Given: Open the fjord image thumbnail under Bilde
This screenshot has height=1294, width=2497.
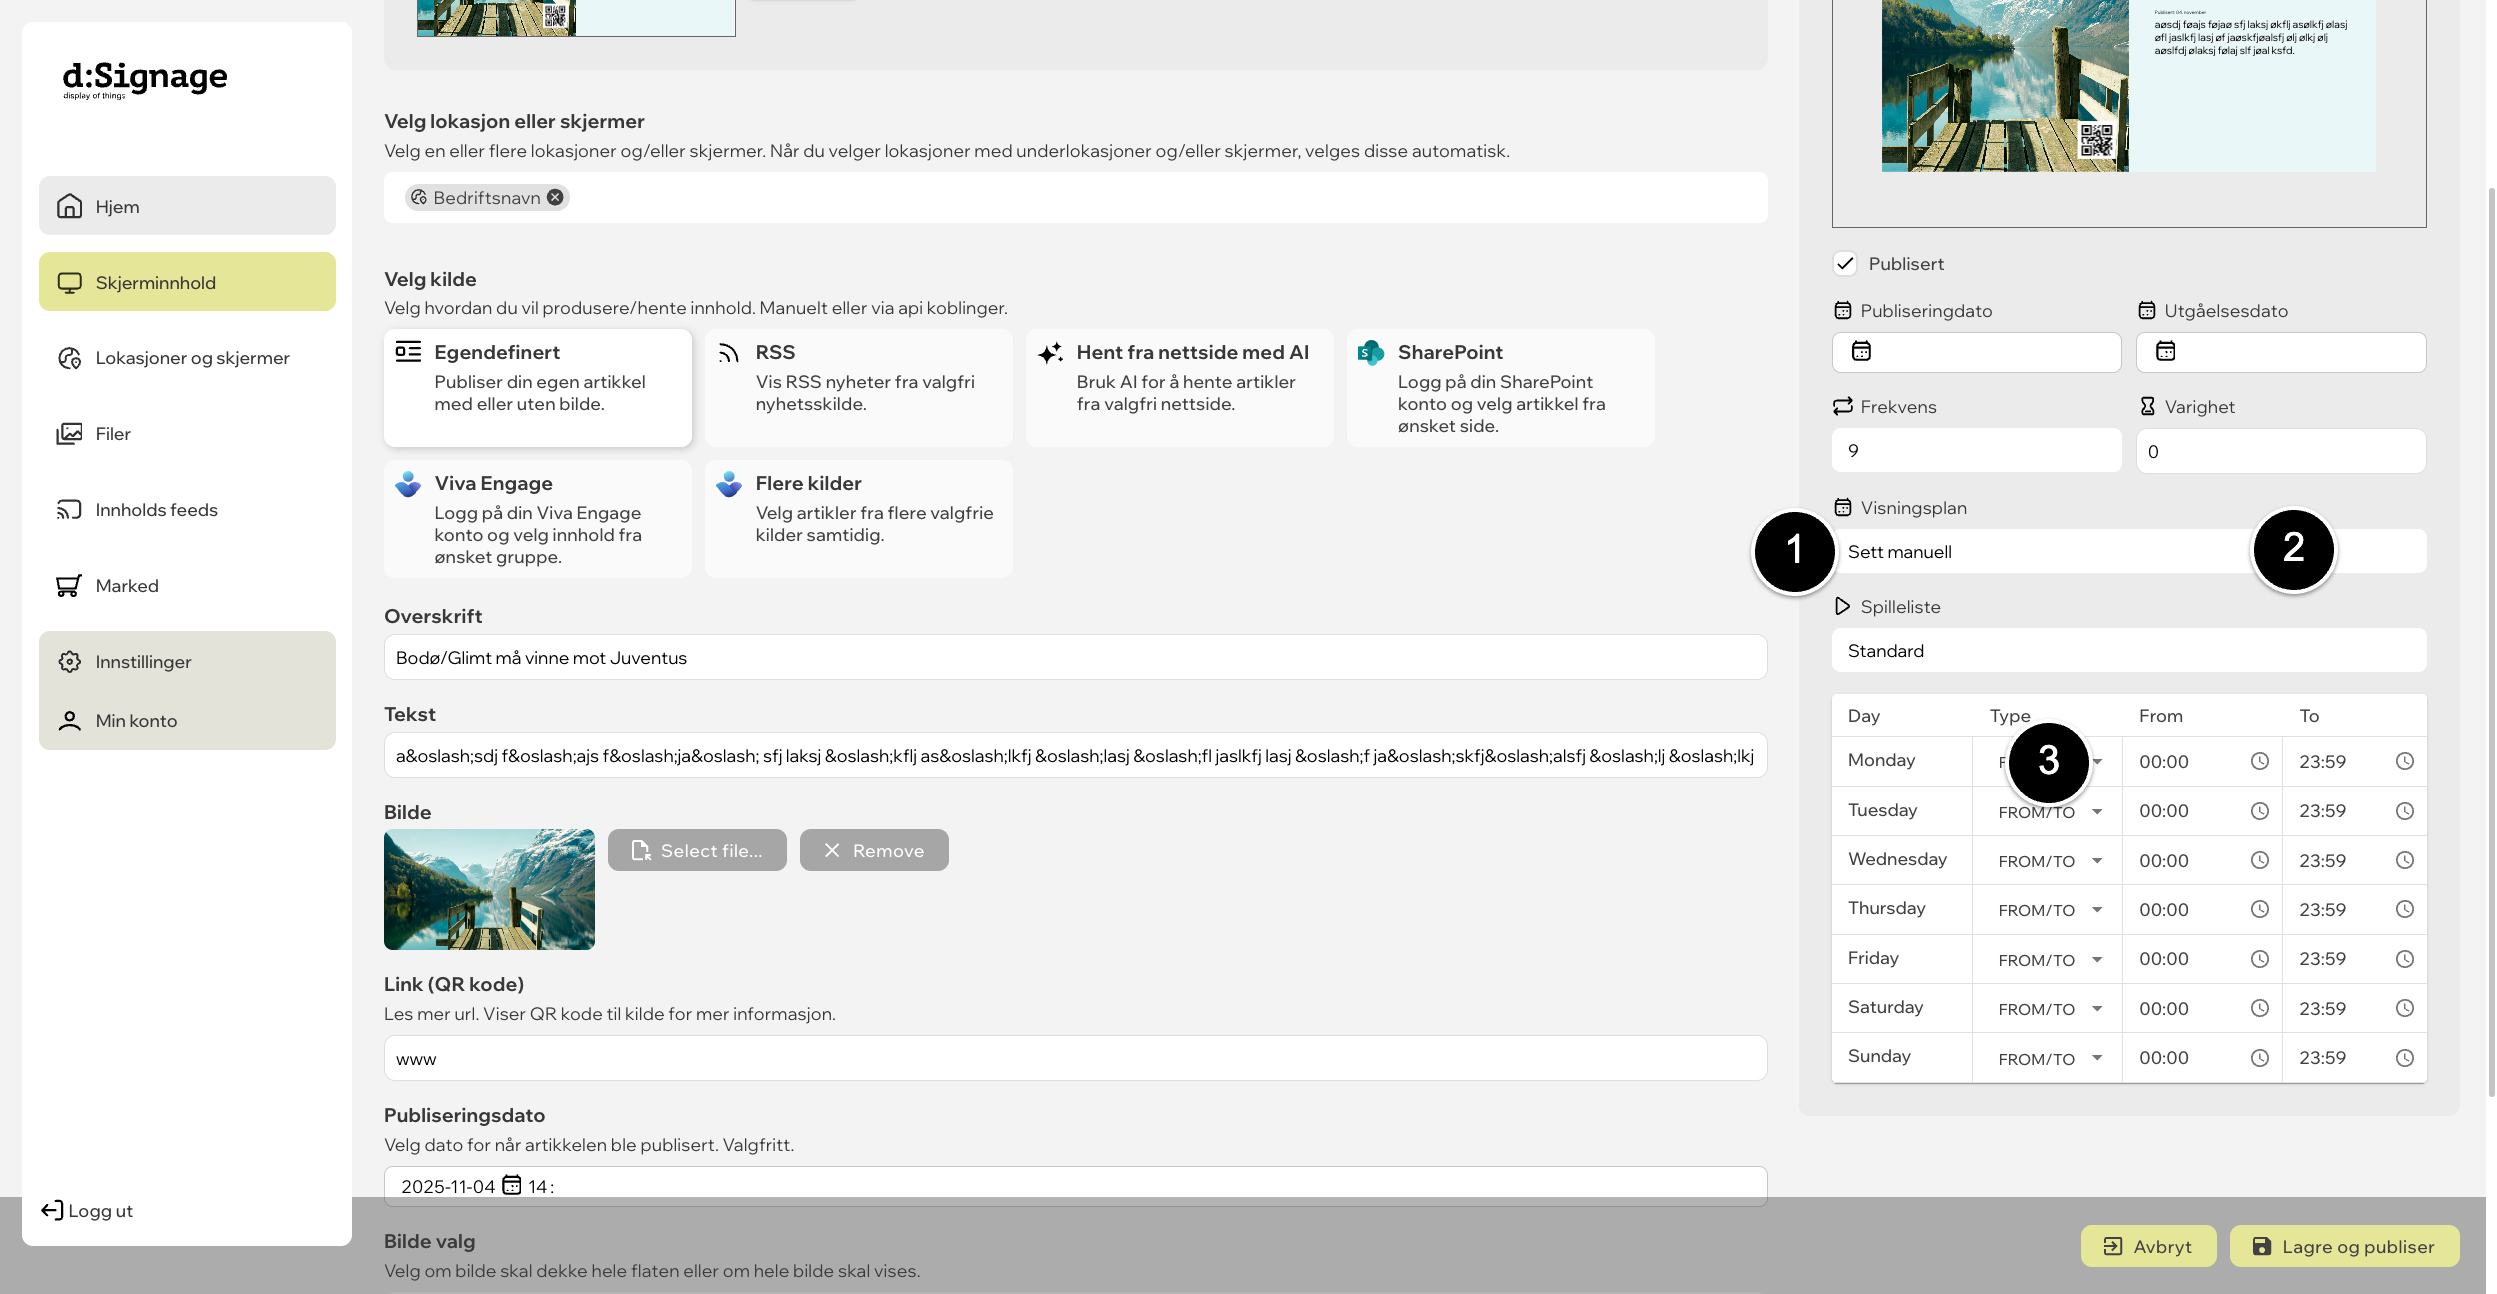Looking at the screenshot, I should tap(489, 889).
